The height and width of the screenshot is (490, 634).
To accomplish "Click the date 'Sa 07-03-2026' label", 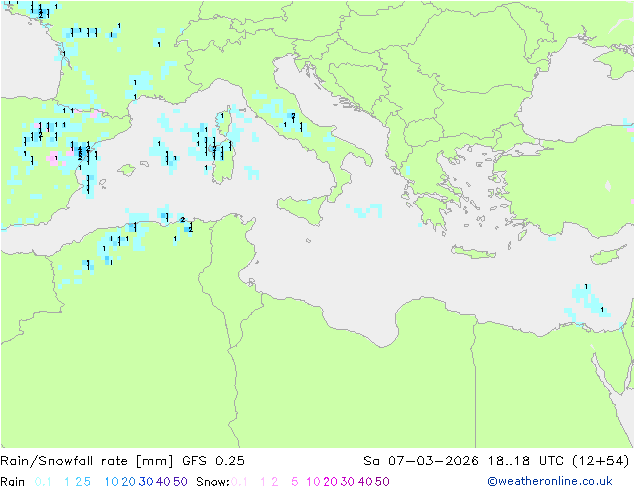I will coord(421,461).
